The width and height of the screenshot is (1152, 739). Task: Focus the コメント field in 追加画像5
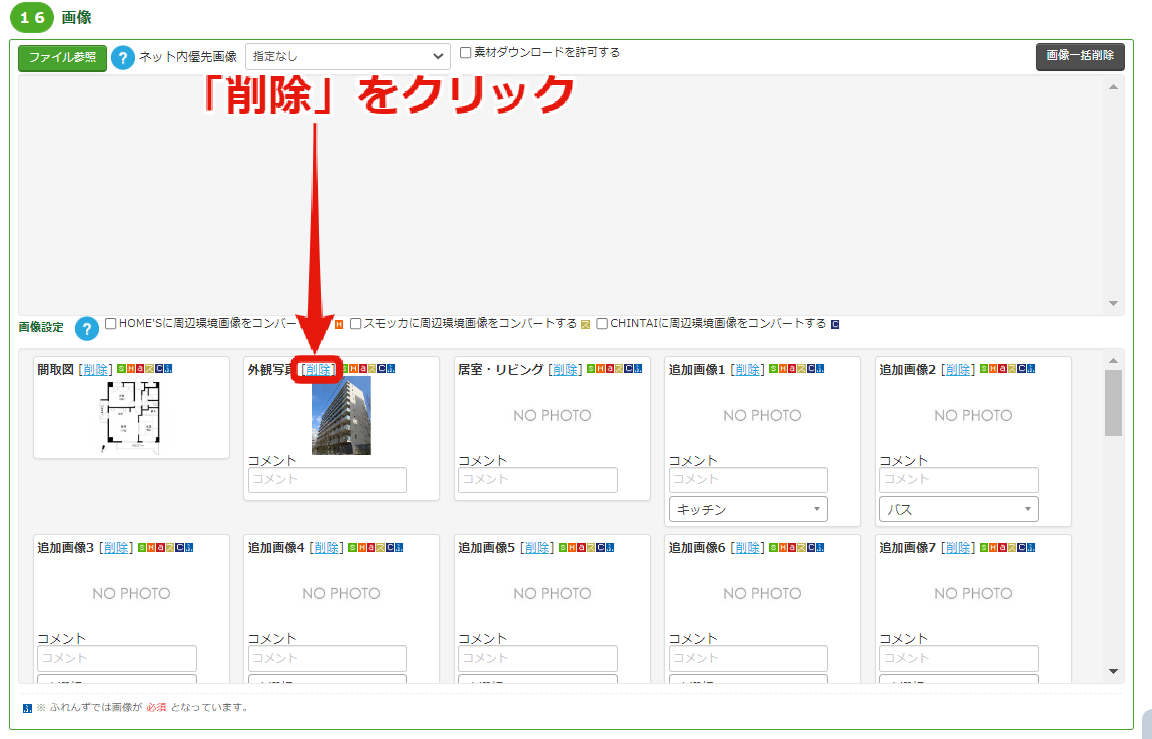pyautogui.click(x=538, y=658)
